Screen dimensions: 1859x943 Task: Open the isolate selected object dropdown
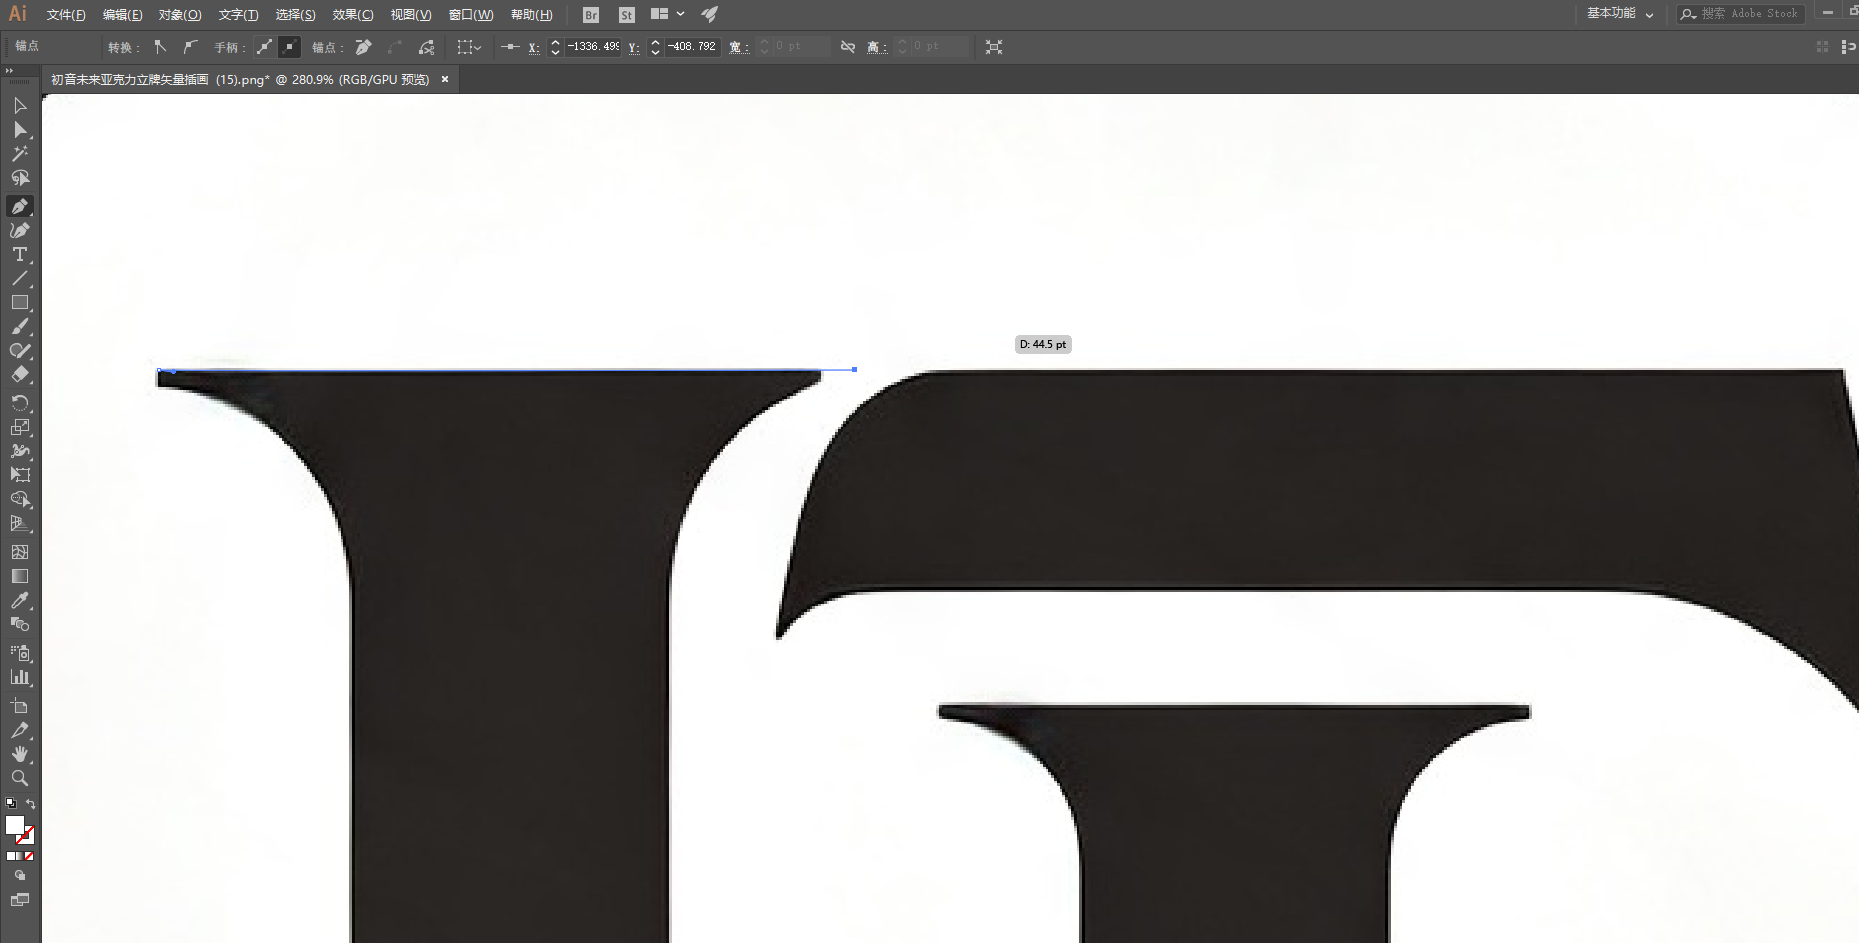click(469, 47)
